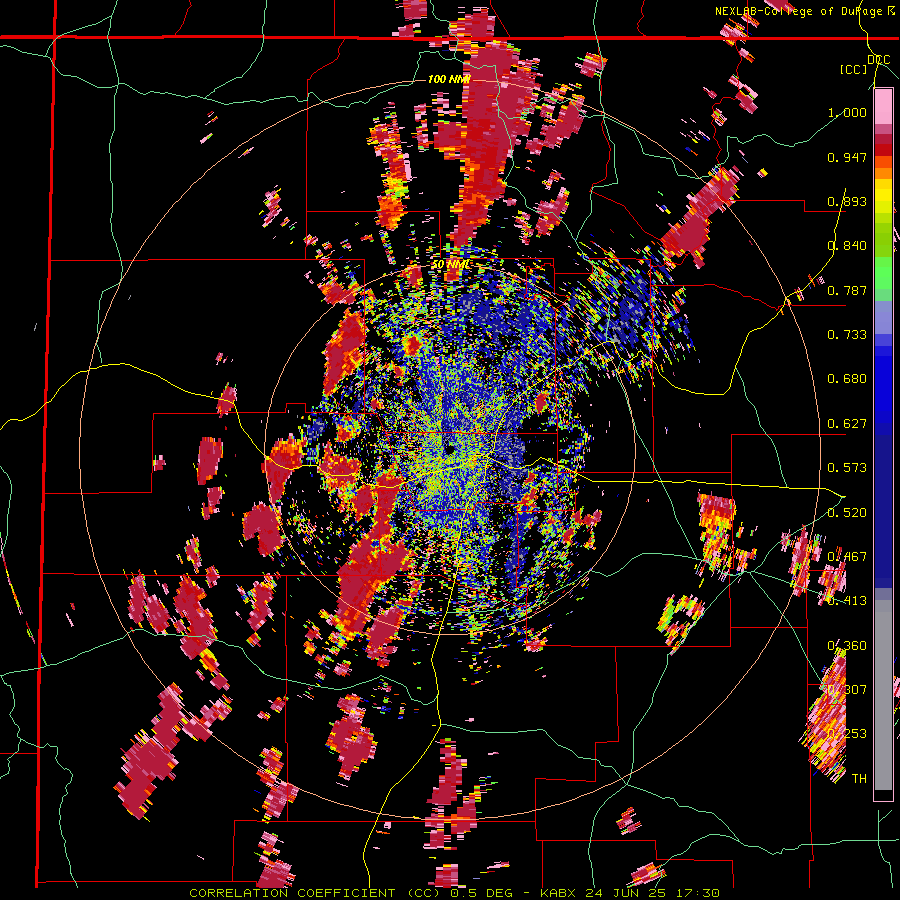
Task: Select the 0.733 scale value
Action: (x=847, y=335)
